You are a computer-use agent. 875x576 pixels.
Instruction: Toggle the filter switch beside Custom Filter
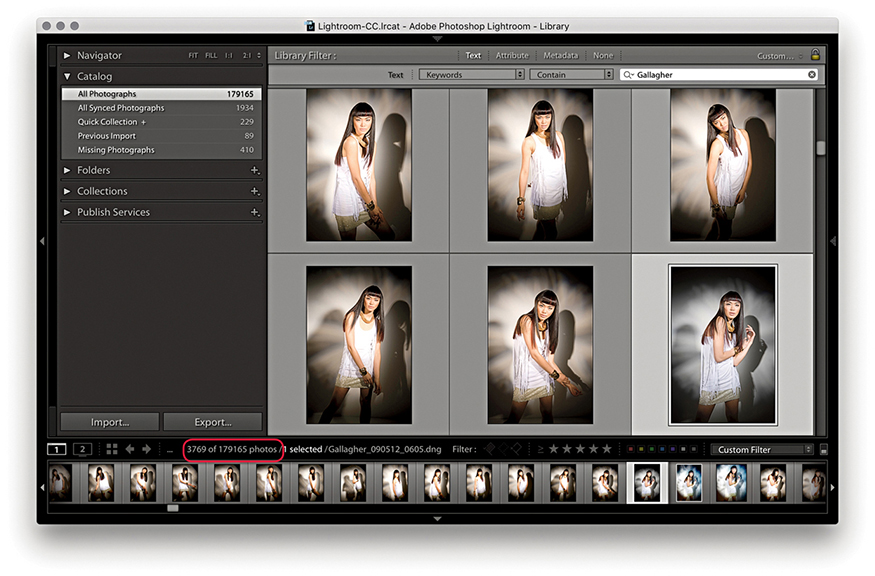click(x=823, y=450)
